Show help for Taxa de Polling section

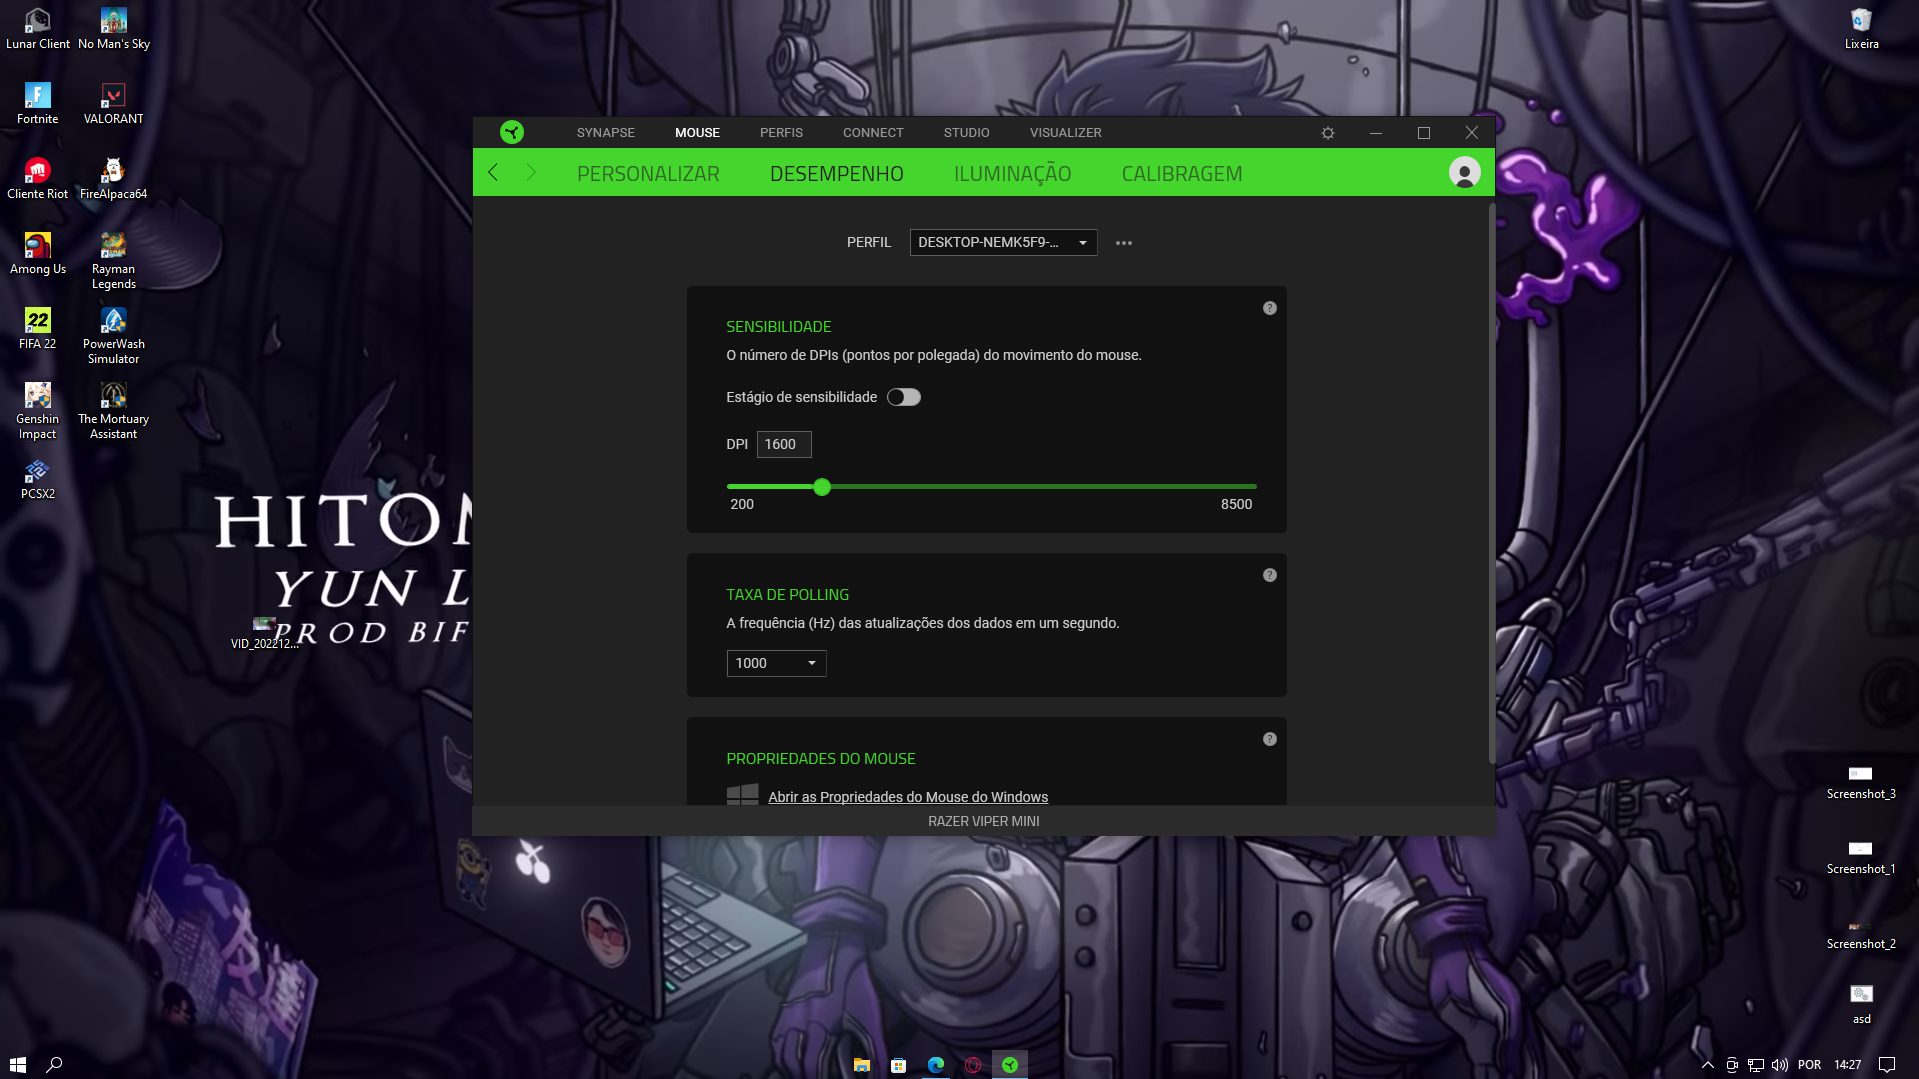tap(1270, 575)
